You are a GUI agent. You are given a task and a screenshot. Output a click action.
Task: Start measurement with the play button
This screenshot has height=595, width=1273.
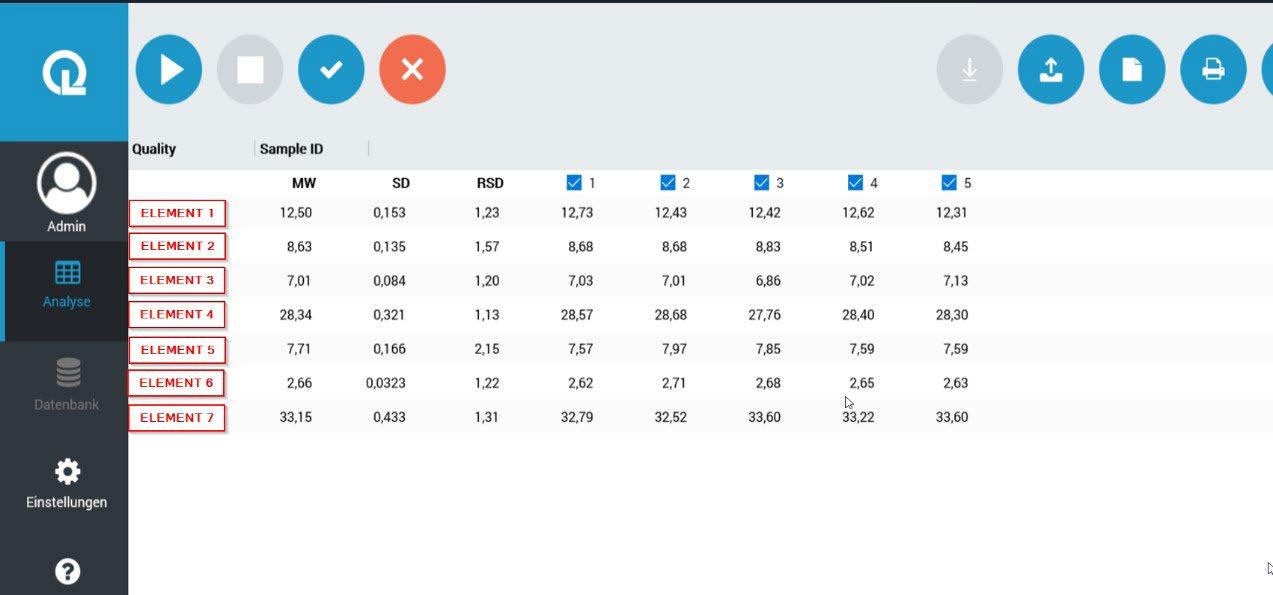click(x=169, y=70)
